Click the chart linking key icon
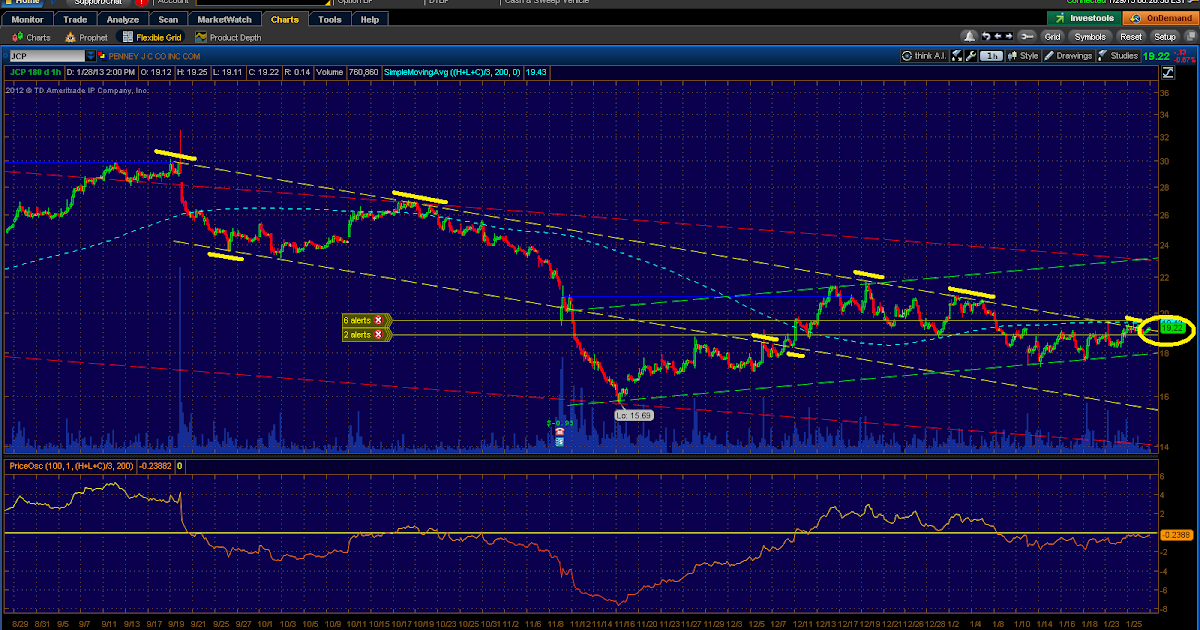 pos(1028,36)
